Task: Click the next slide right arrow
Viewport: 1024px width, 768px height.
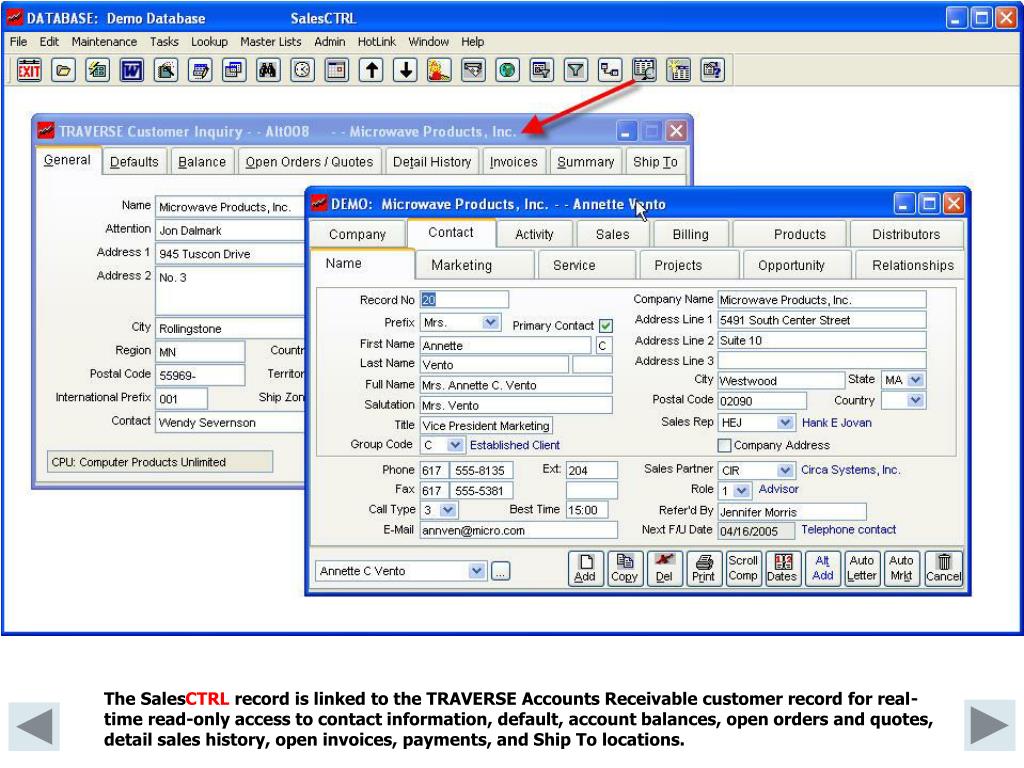Action: tap(989, 725)
